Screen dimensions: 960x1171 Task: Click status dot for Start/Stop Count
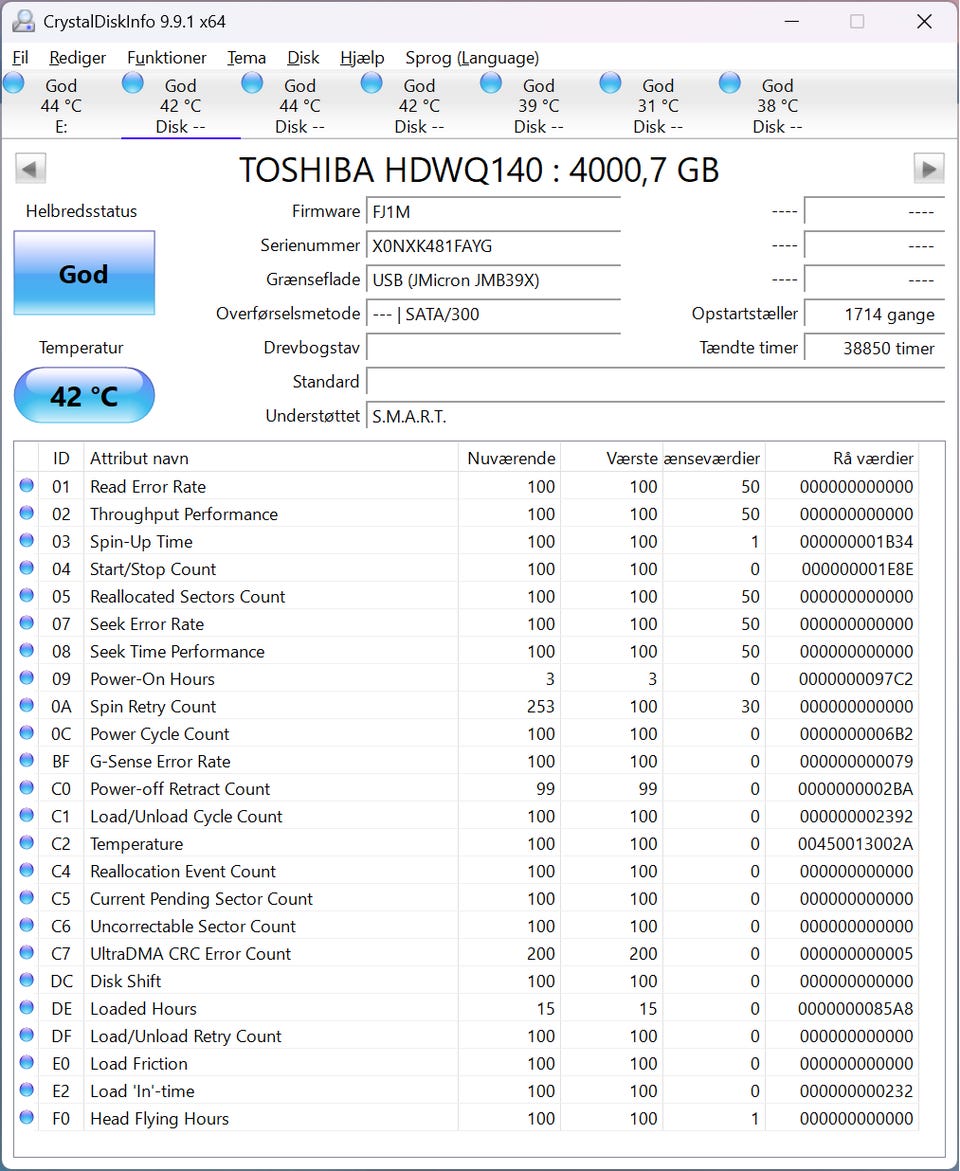(27, 568)
